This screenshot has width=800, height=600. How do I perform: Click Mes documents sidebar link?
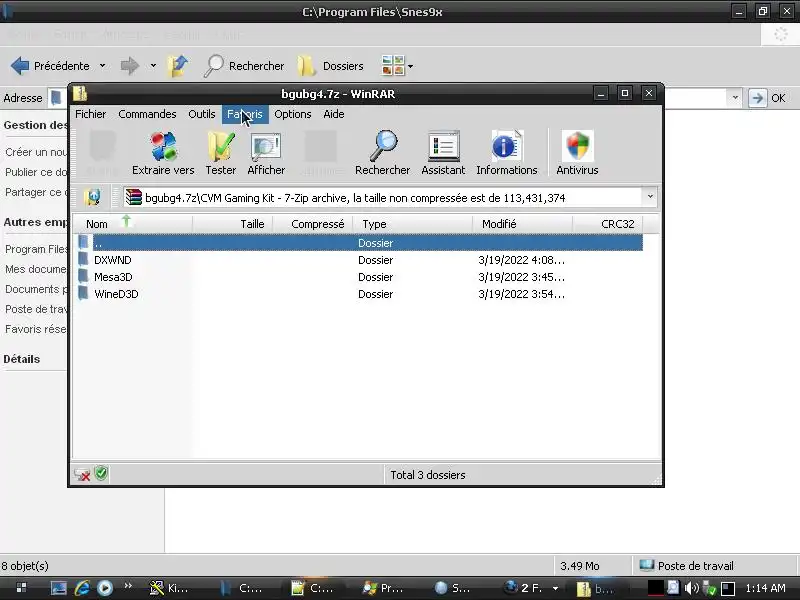(x=36, y=269)
